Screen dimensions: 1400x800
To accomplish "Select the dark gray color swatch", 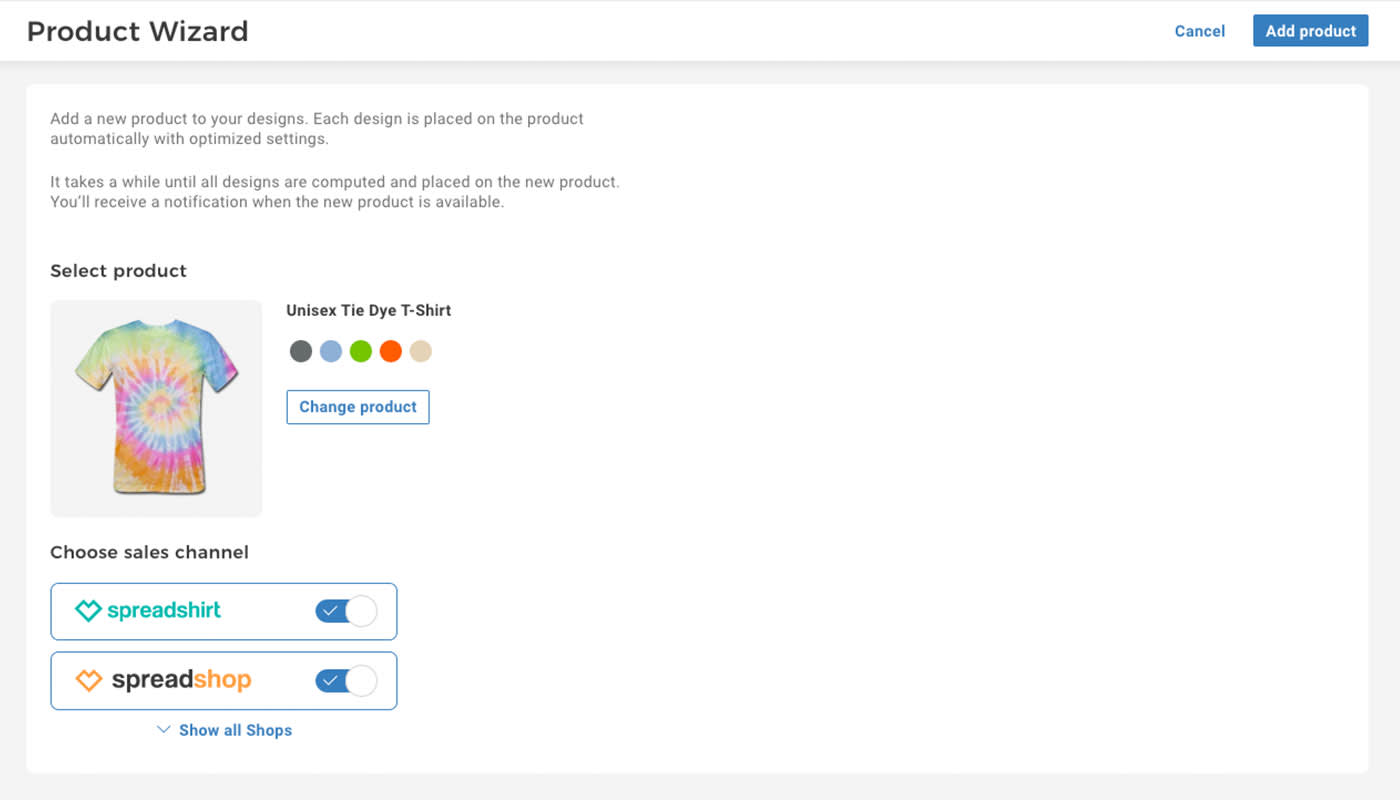I will pyautogui.click(x=301, y=351).
